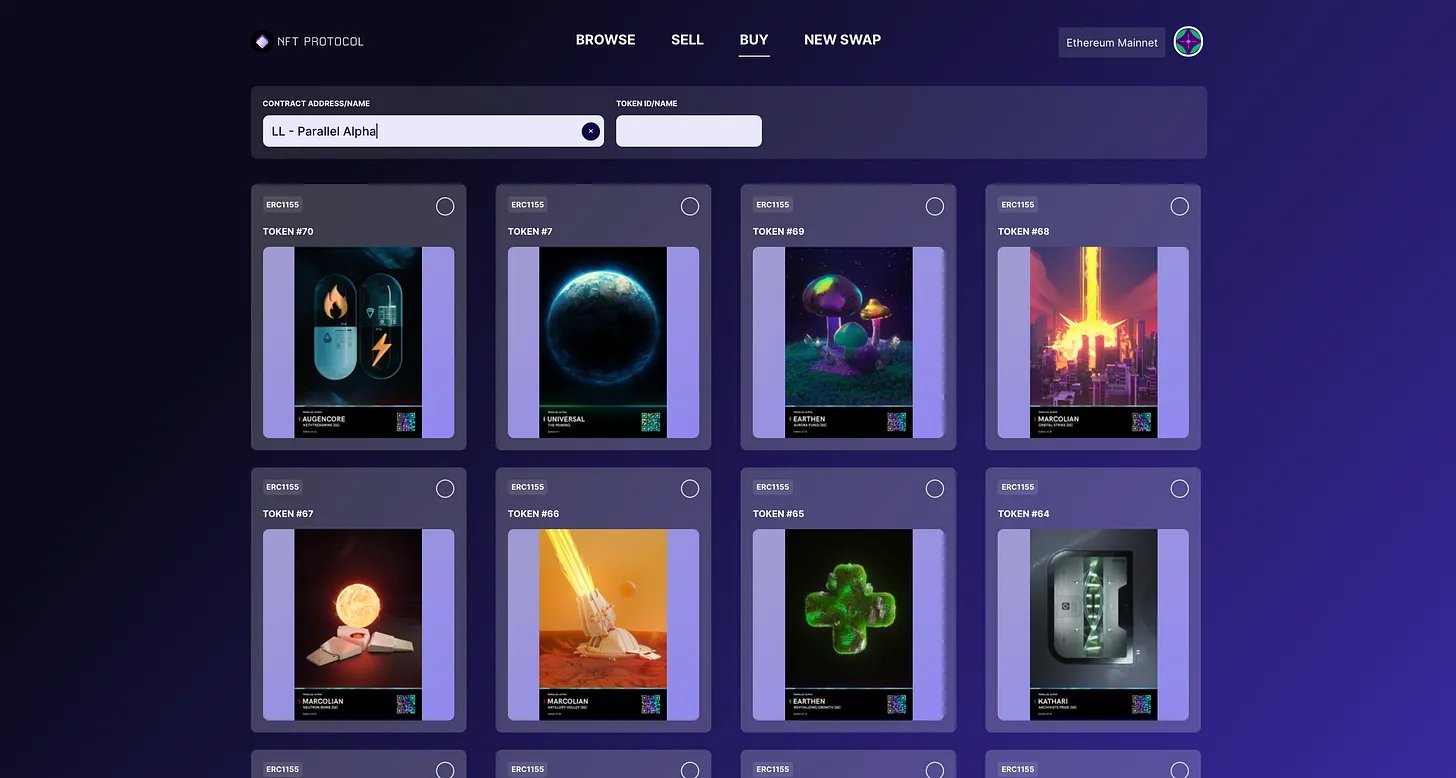Select Token #64 radio circle
Image resolution: width=1456 pixels, height=778 pixels.
click(x=1180, y=489)
